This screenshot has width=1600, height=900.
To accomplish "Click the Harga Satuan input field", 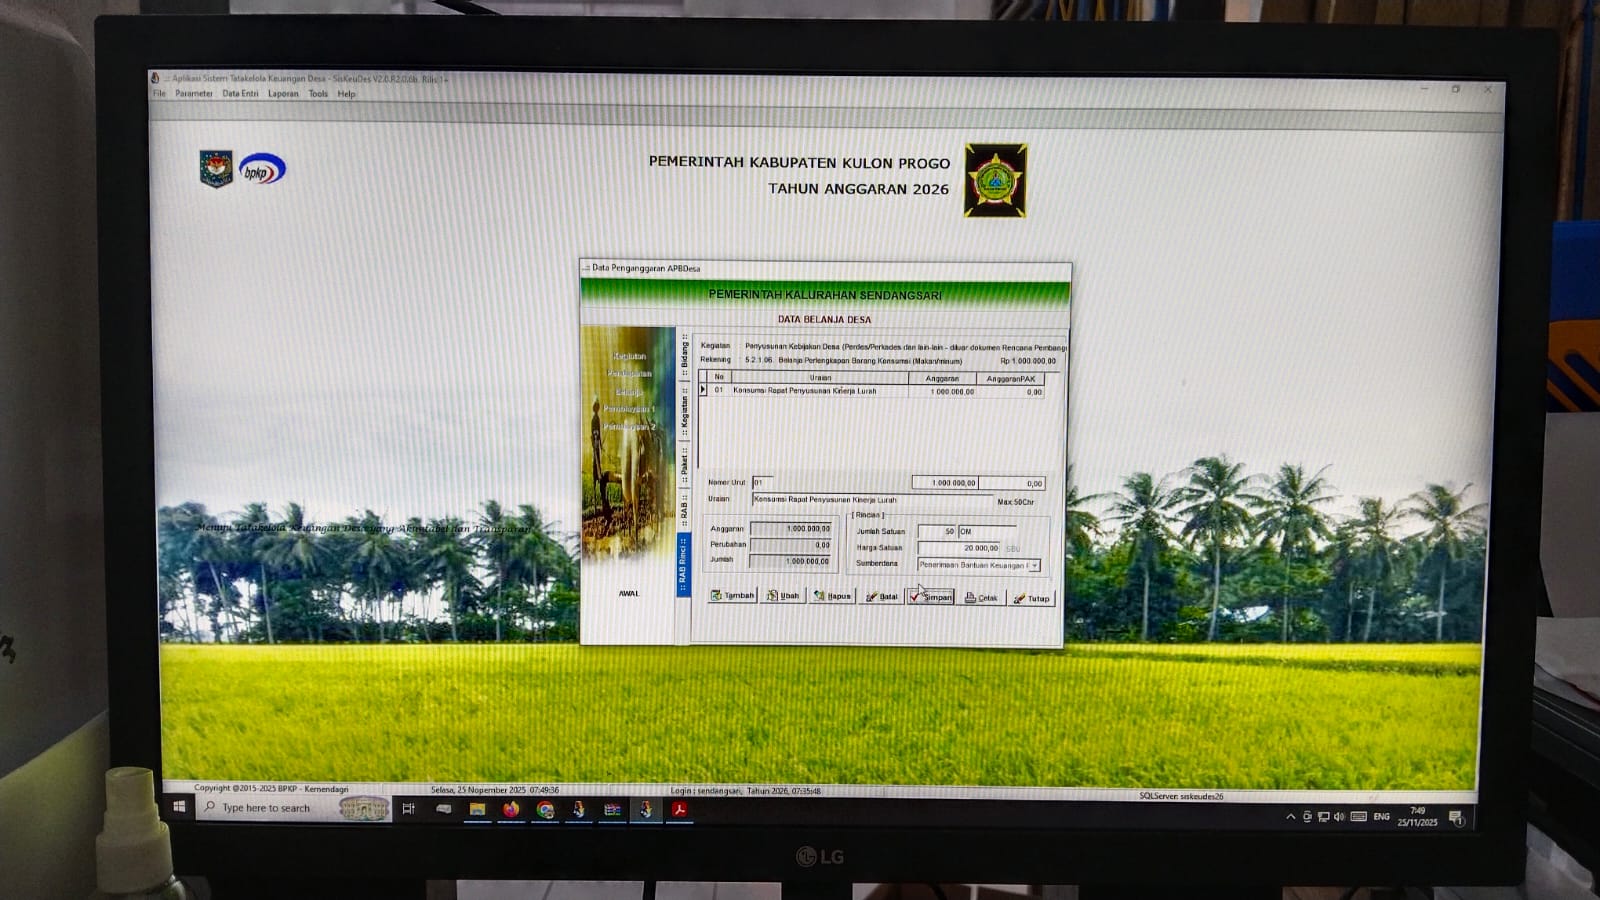I will (x=958, y=548).
